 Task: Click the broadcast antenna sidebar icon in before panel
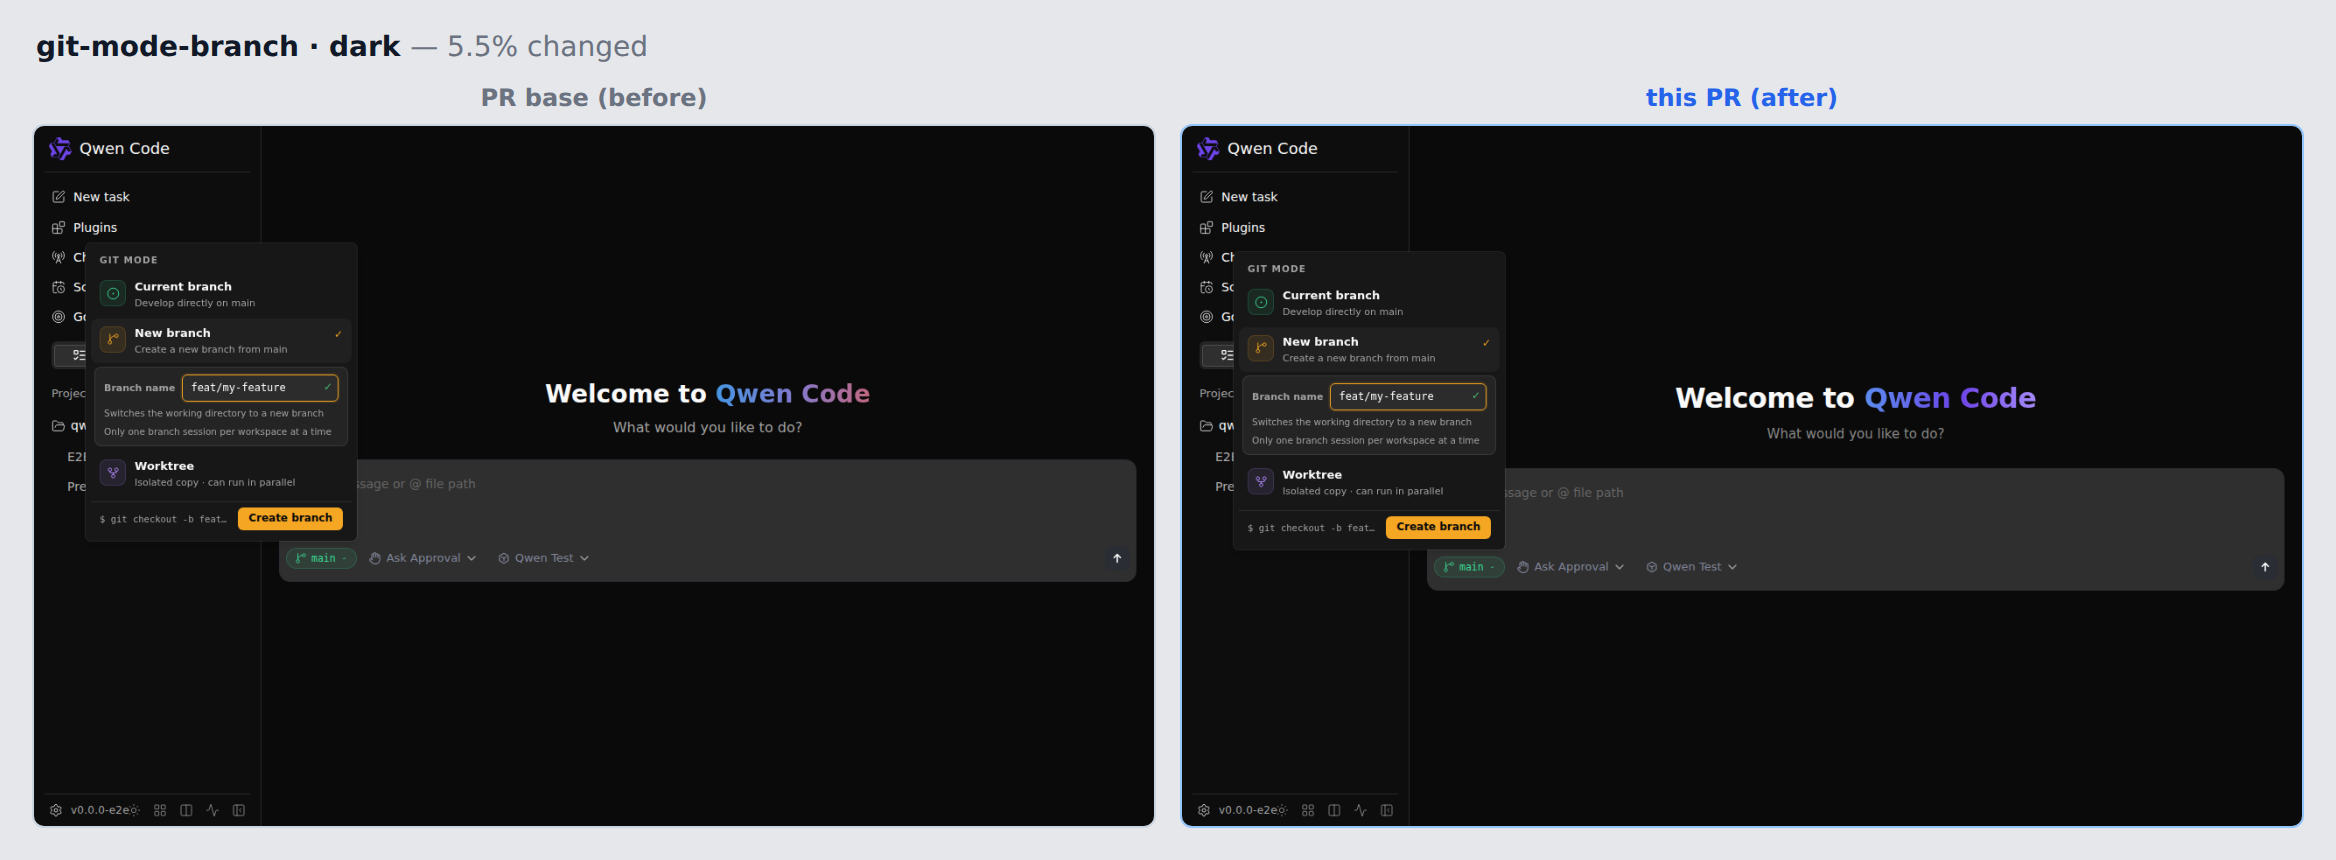[59, 257]
